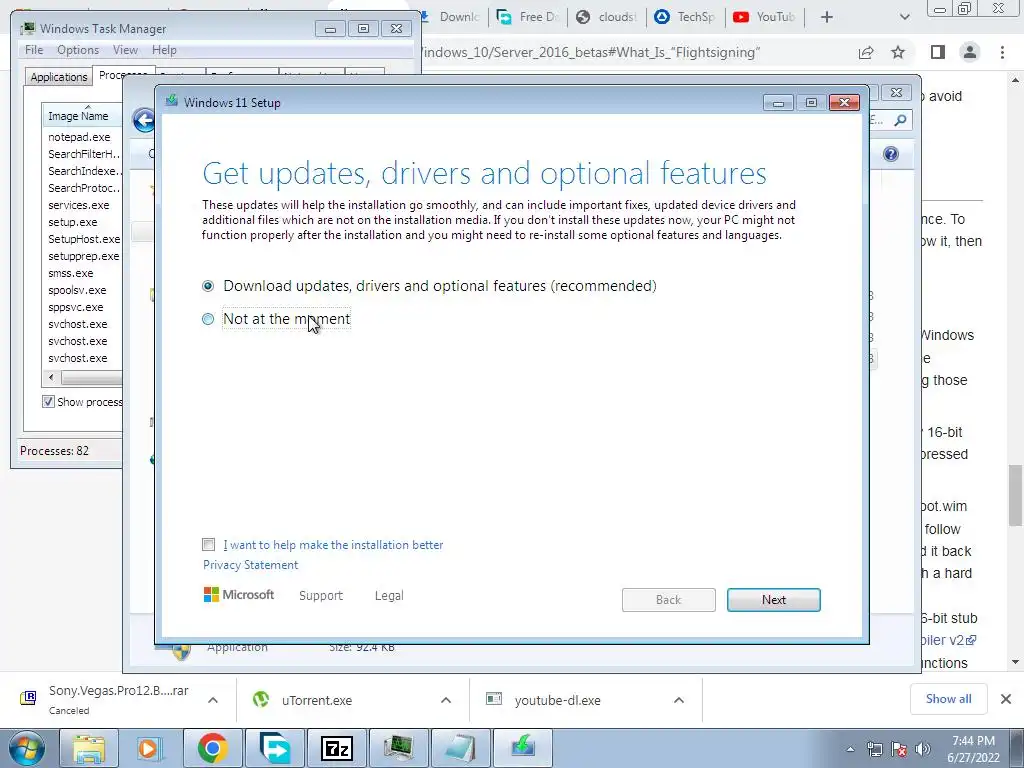
Task: Expand youtube-dl.exe download options chevron
Action: click(x=679, y=700)
